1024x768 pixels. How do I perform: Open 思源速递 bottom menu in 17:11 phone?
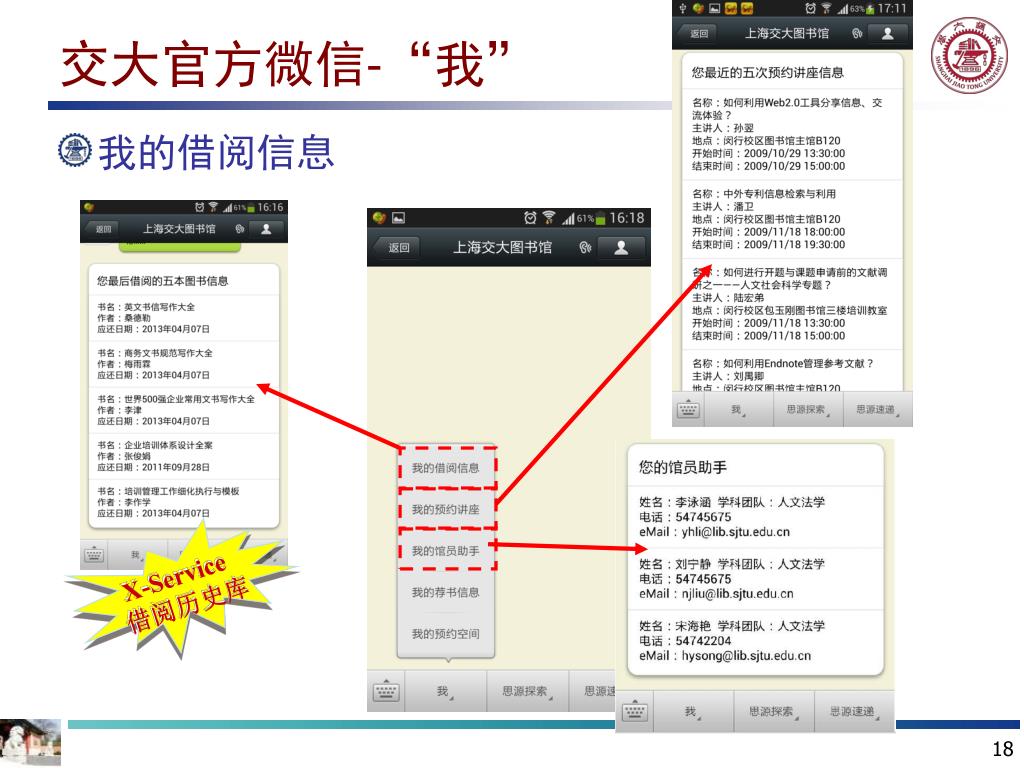pyautogui.click(x=877, y=409)
